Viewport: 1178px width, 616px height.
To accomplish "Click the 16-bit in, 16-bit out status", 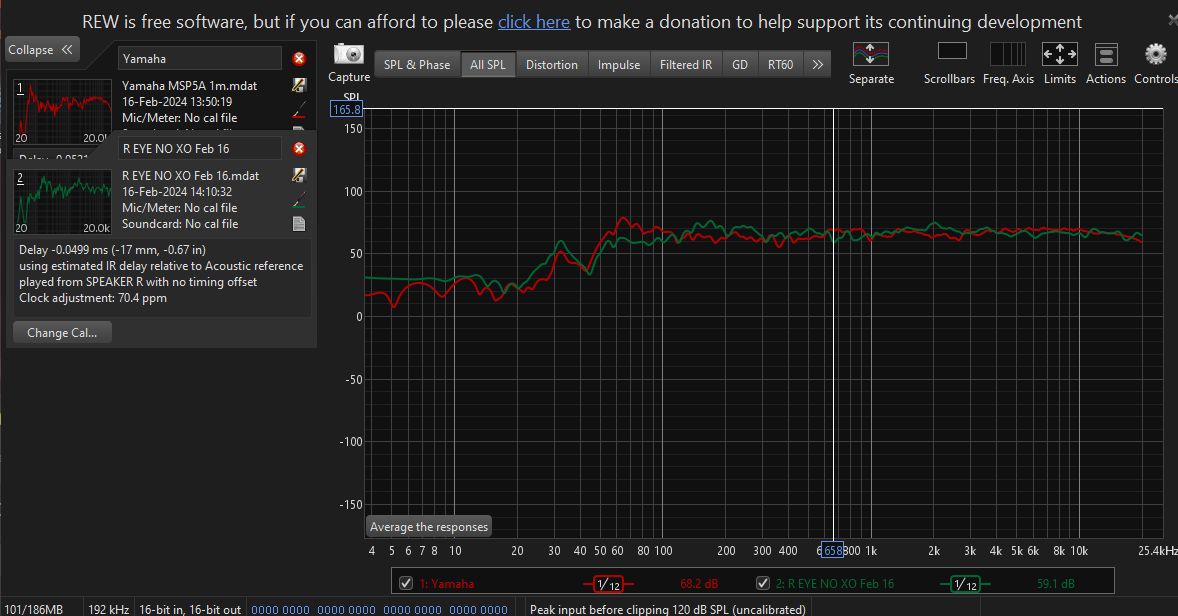I will [x=190, y=609].
